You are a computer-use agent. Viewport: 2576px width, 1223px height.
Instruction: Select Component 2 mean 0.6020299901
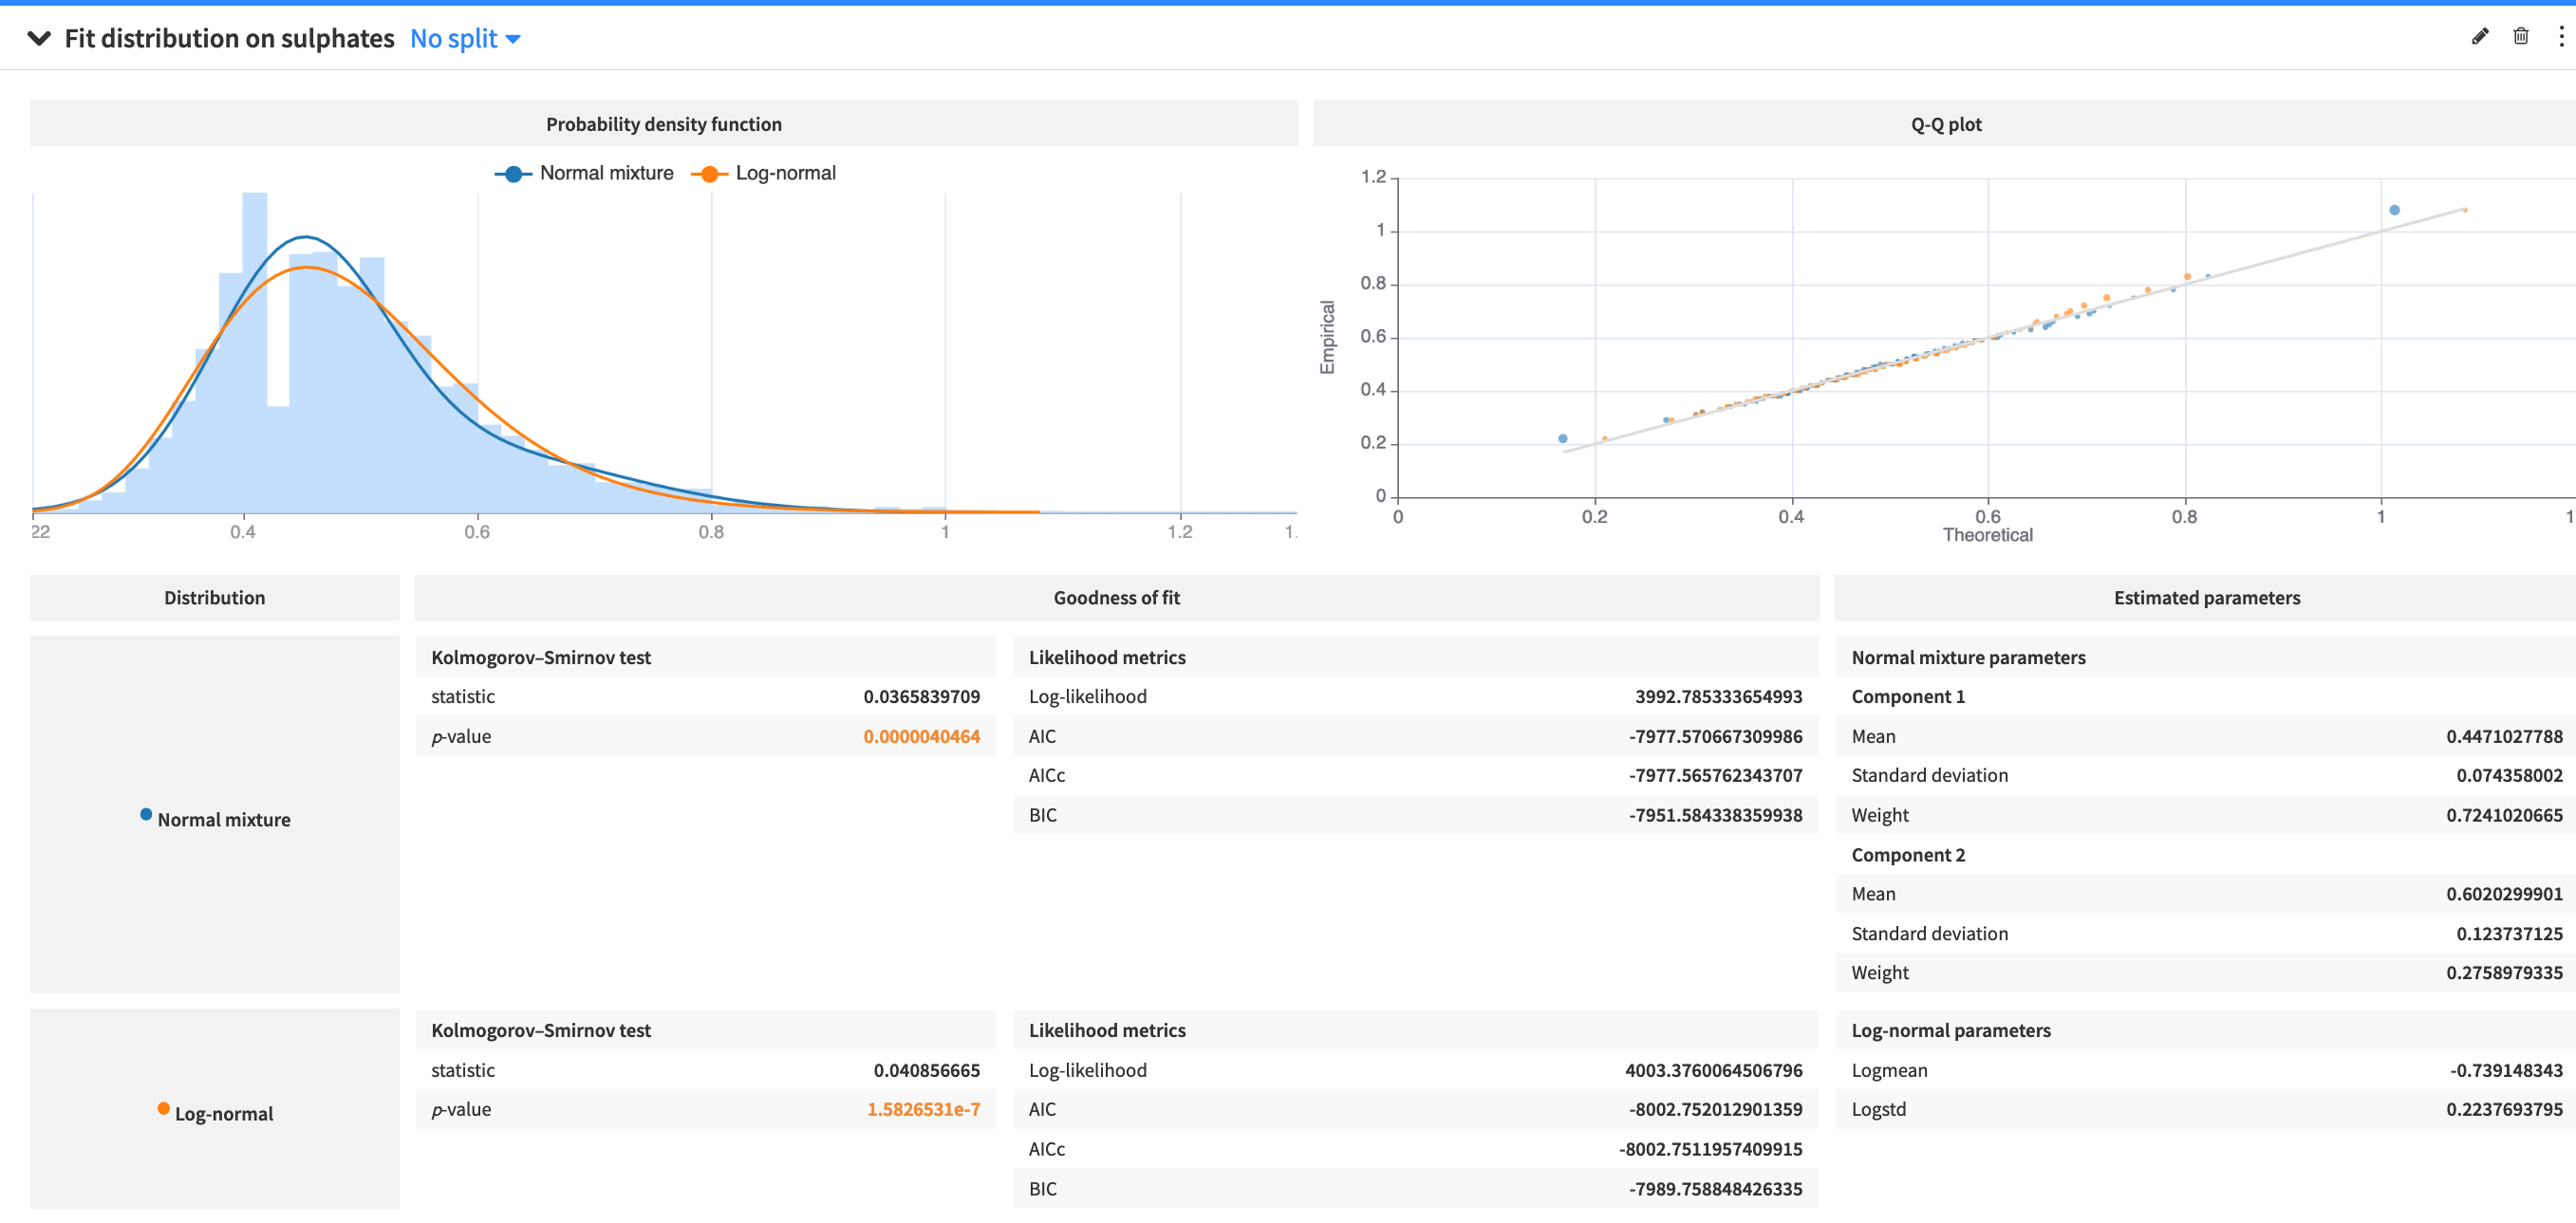[2504, 894]
